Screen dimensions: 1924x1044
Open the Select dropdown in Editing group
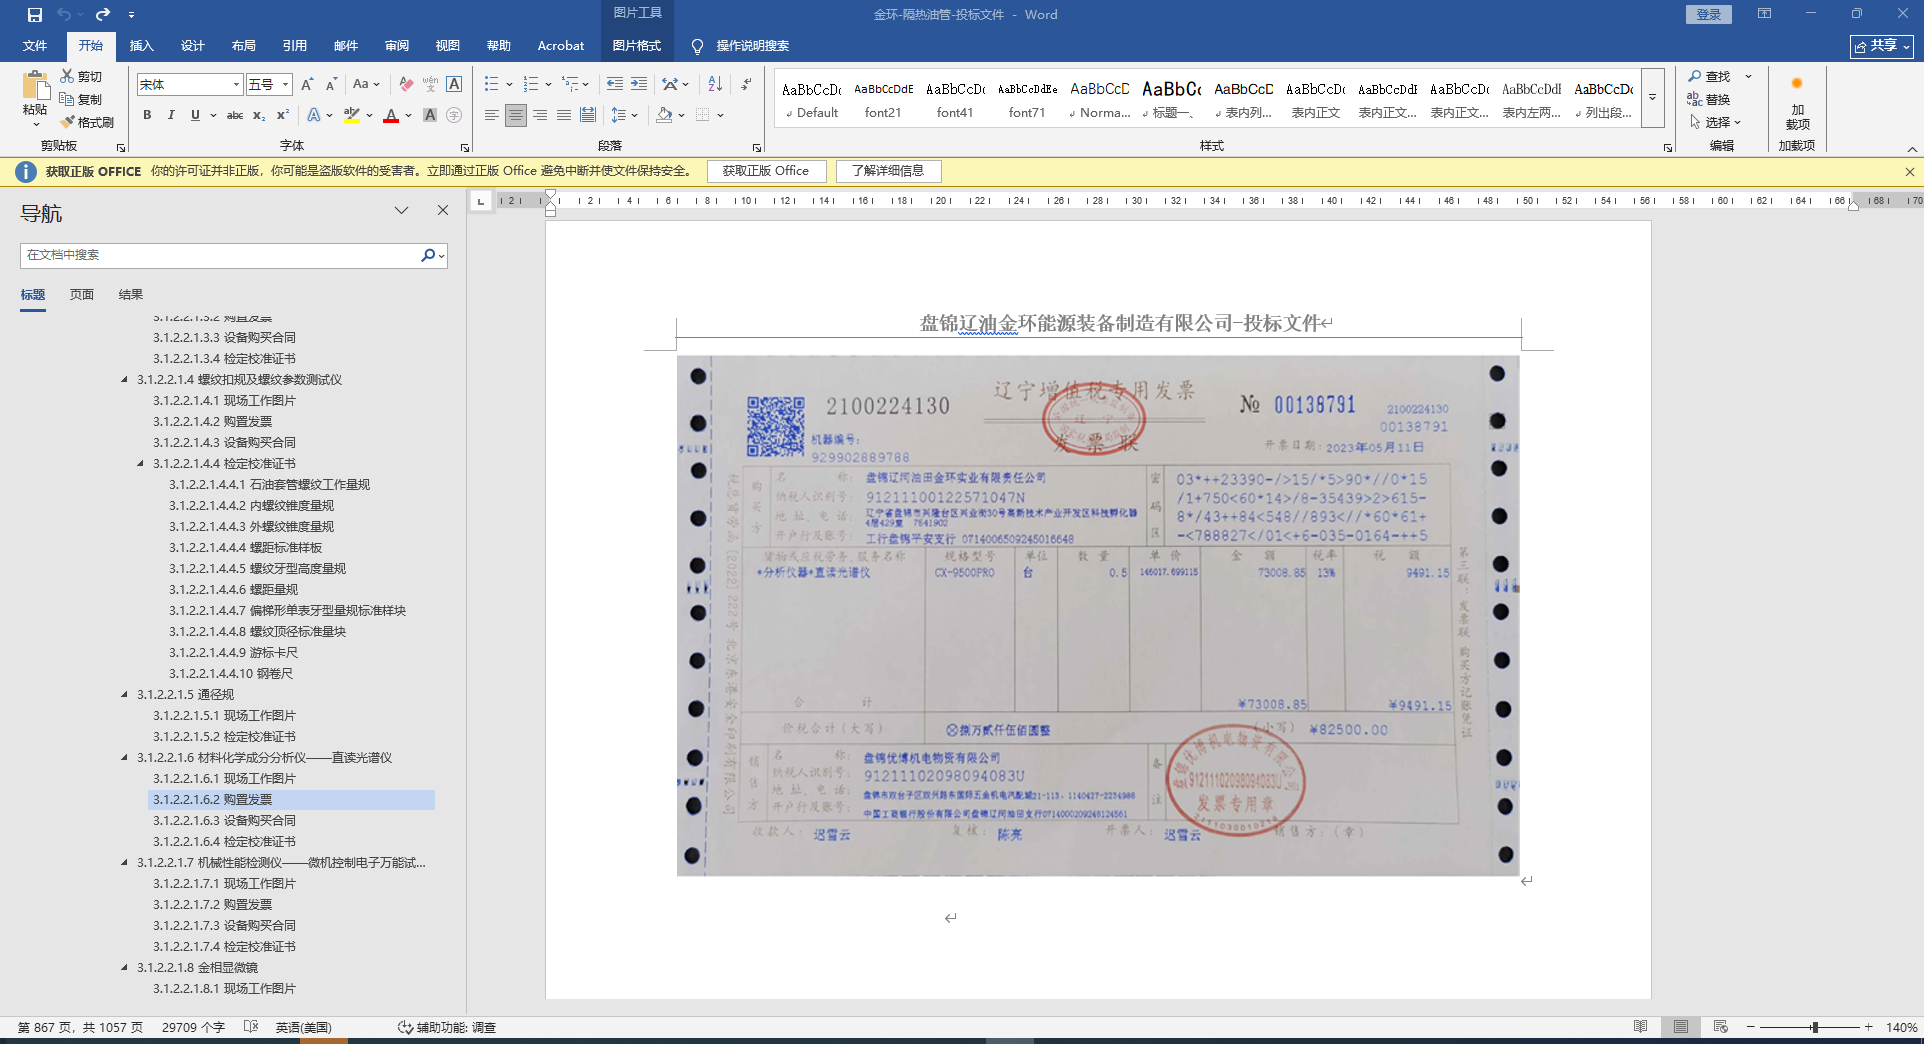[x=1715, y=122]
